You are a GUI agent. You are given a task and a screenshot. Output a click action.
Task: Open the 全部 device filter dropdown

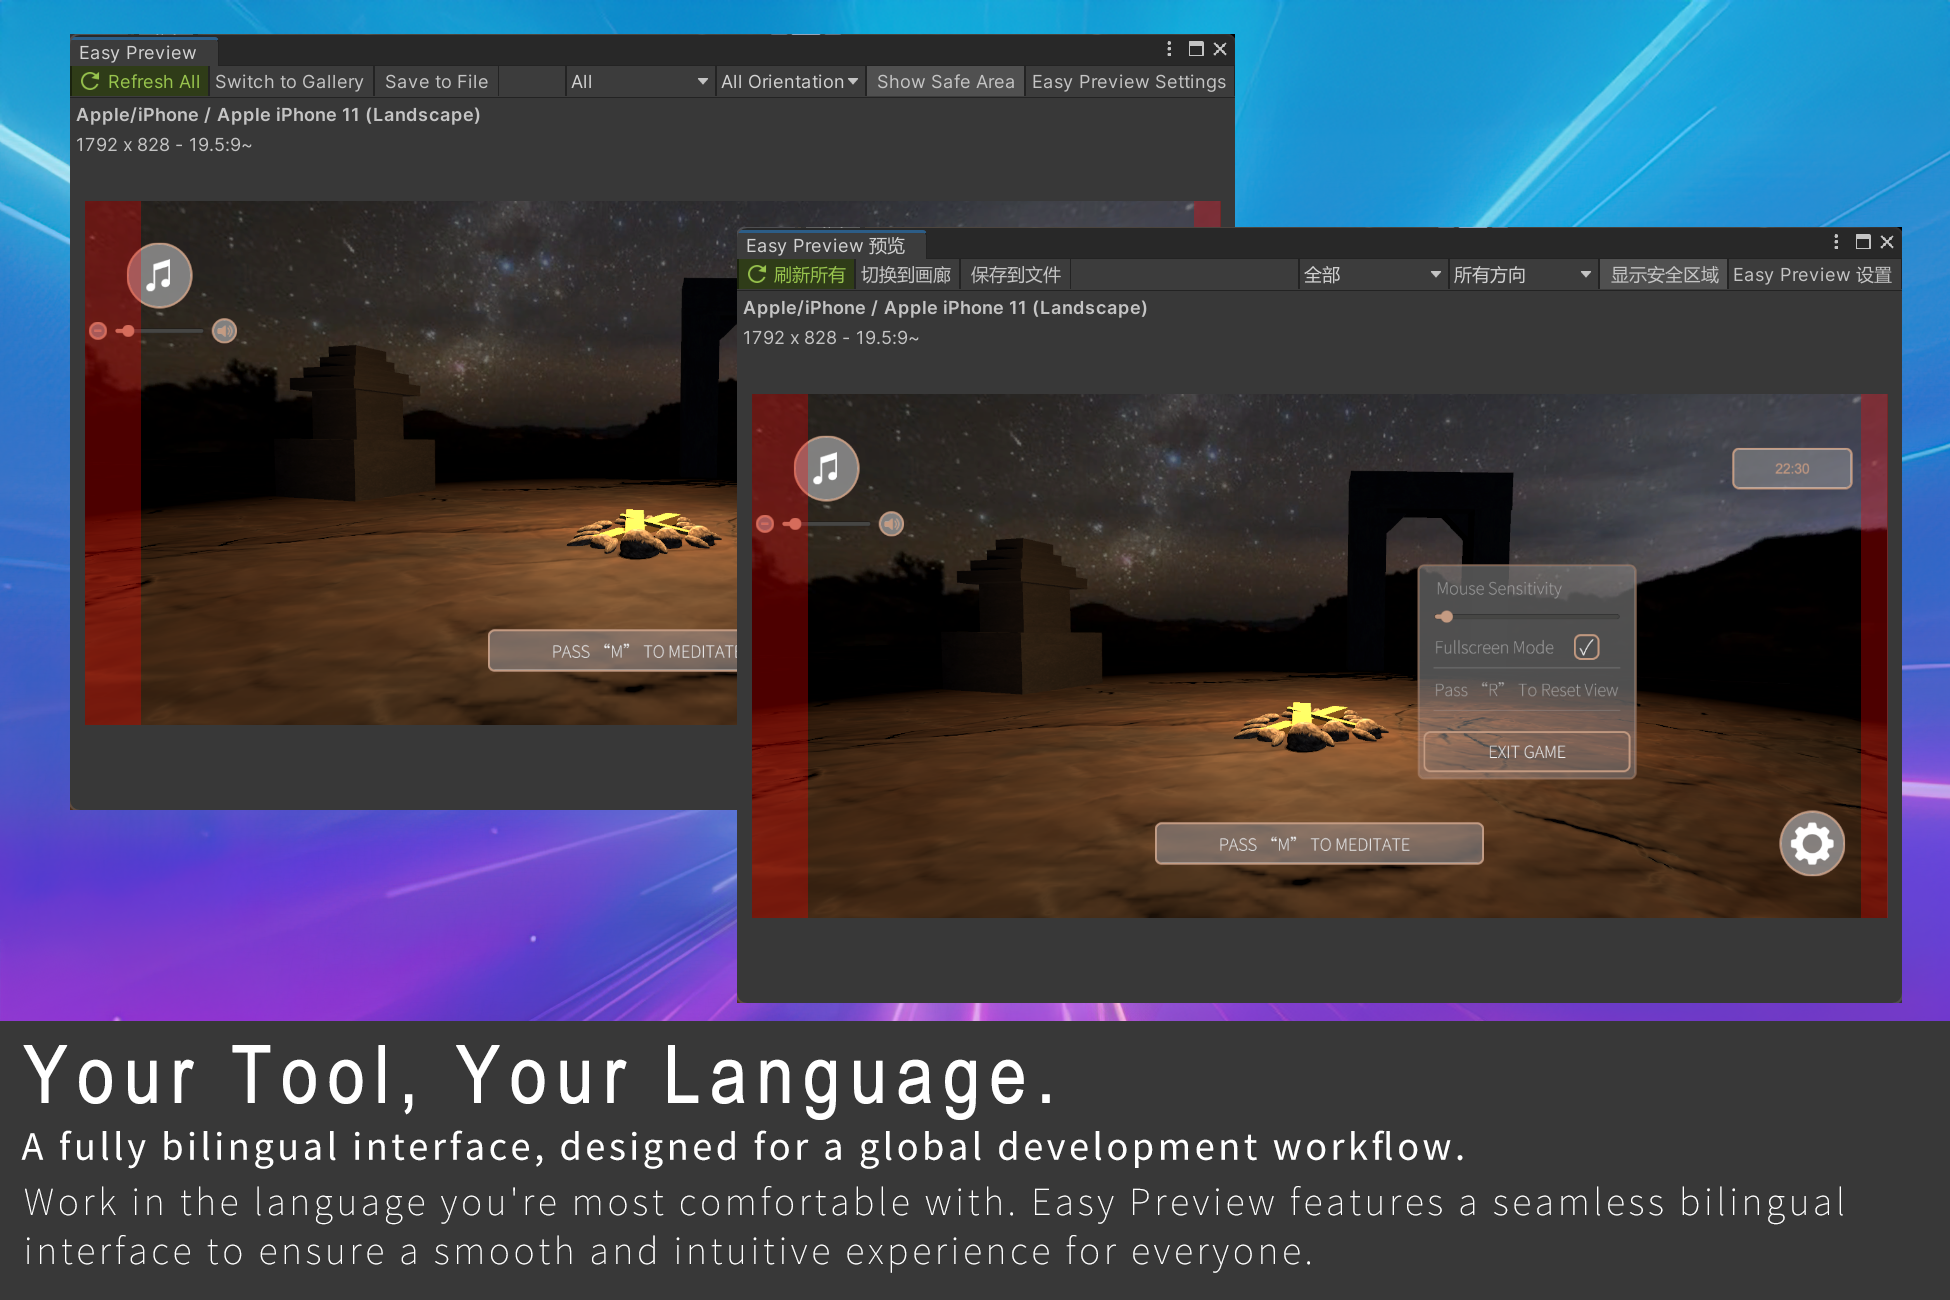coord(1373,274)
